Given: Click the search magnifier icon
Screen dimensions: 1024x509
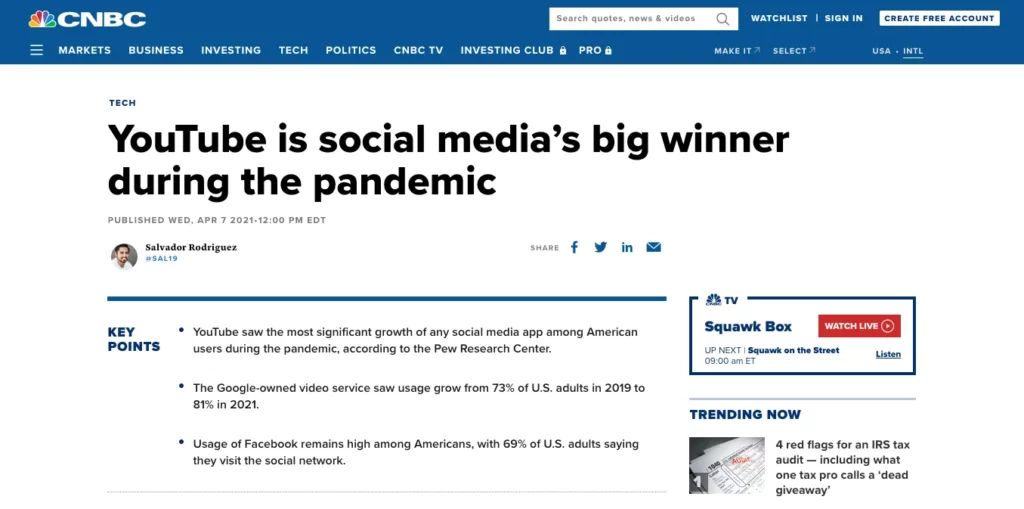Looking at the screenshot, I should click(x=723, y=19).
